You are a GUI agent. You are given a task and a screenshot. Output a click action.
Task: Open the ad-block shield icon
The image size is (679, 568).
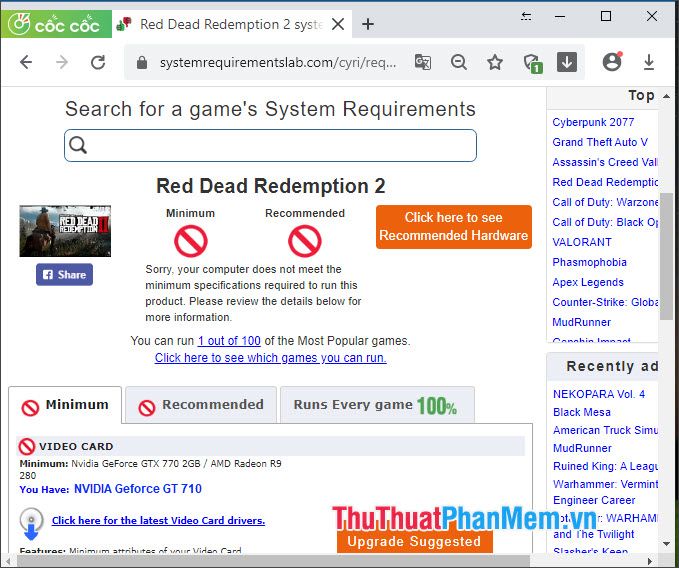[x=532, y=63]
